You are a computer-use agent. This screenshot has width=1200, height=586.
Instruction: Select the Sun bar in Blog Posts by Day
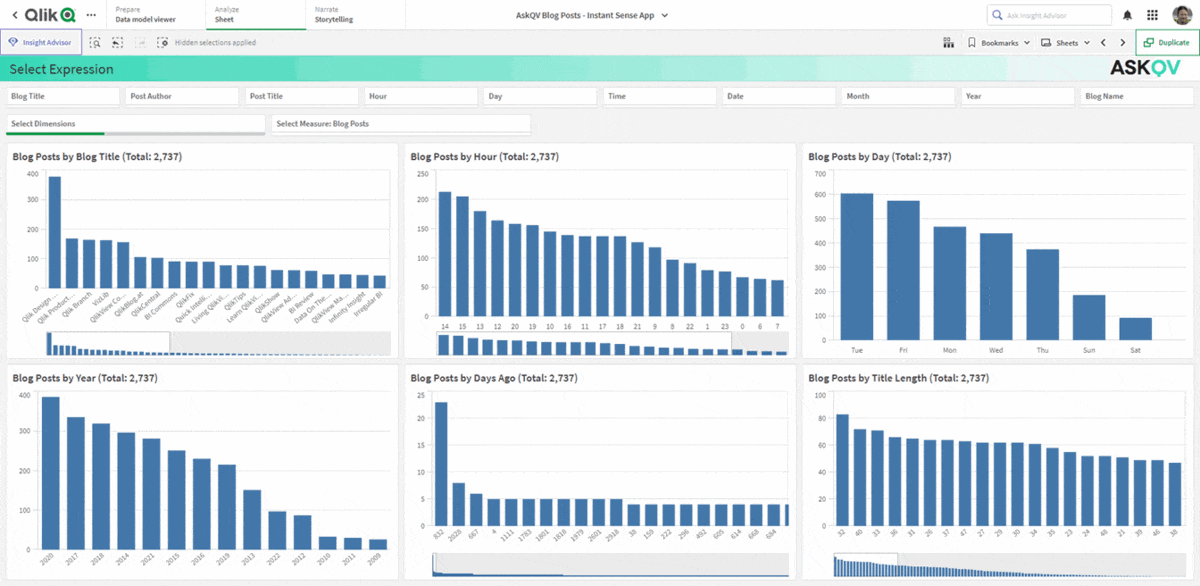tap(1089, 318)
